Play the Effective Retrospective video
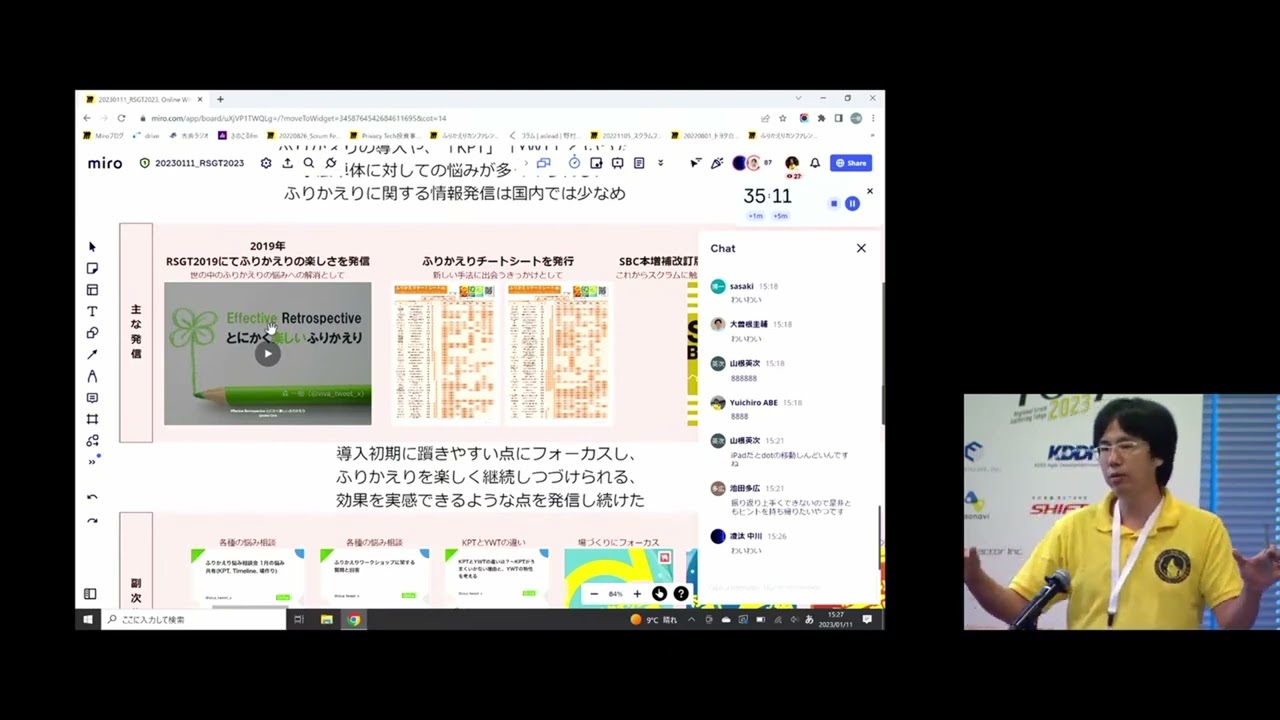1280x720 pixels. (x=267, y=353)
